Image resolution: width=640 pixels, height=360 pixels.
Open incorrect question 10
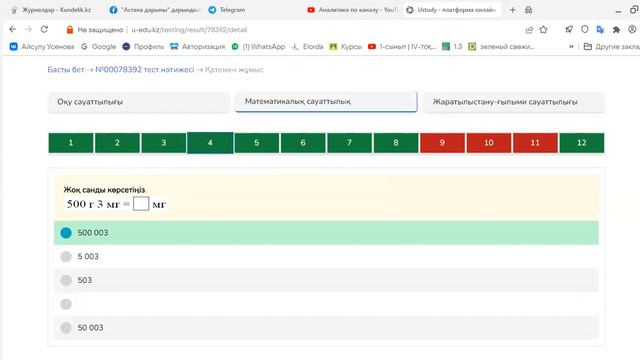[x=489, y=143]
